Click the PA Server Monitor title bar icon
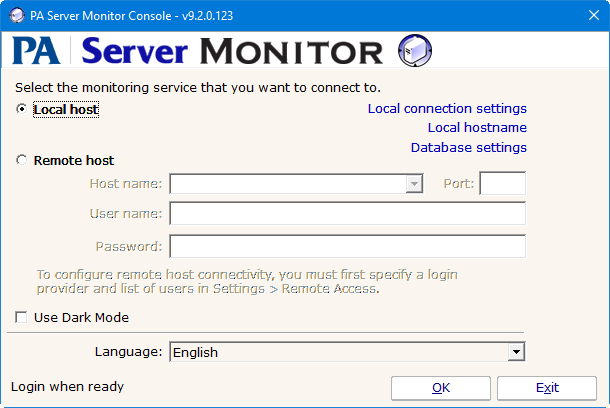The width and height of the screenshot is (610, 408). coord(17,16)
